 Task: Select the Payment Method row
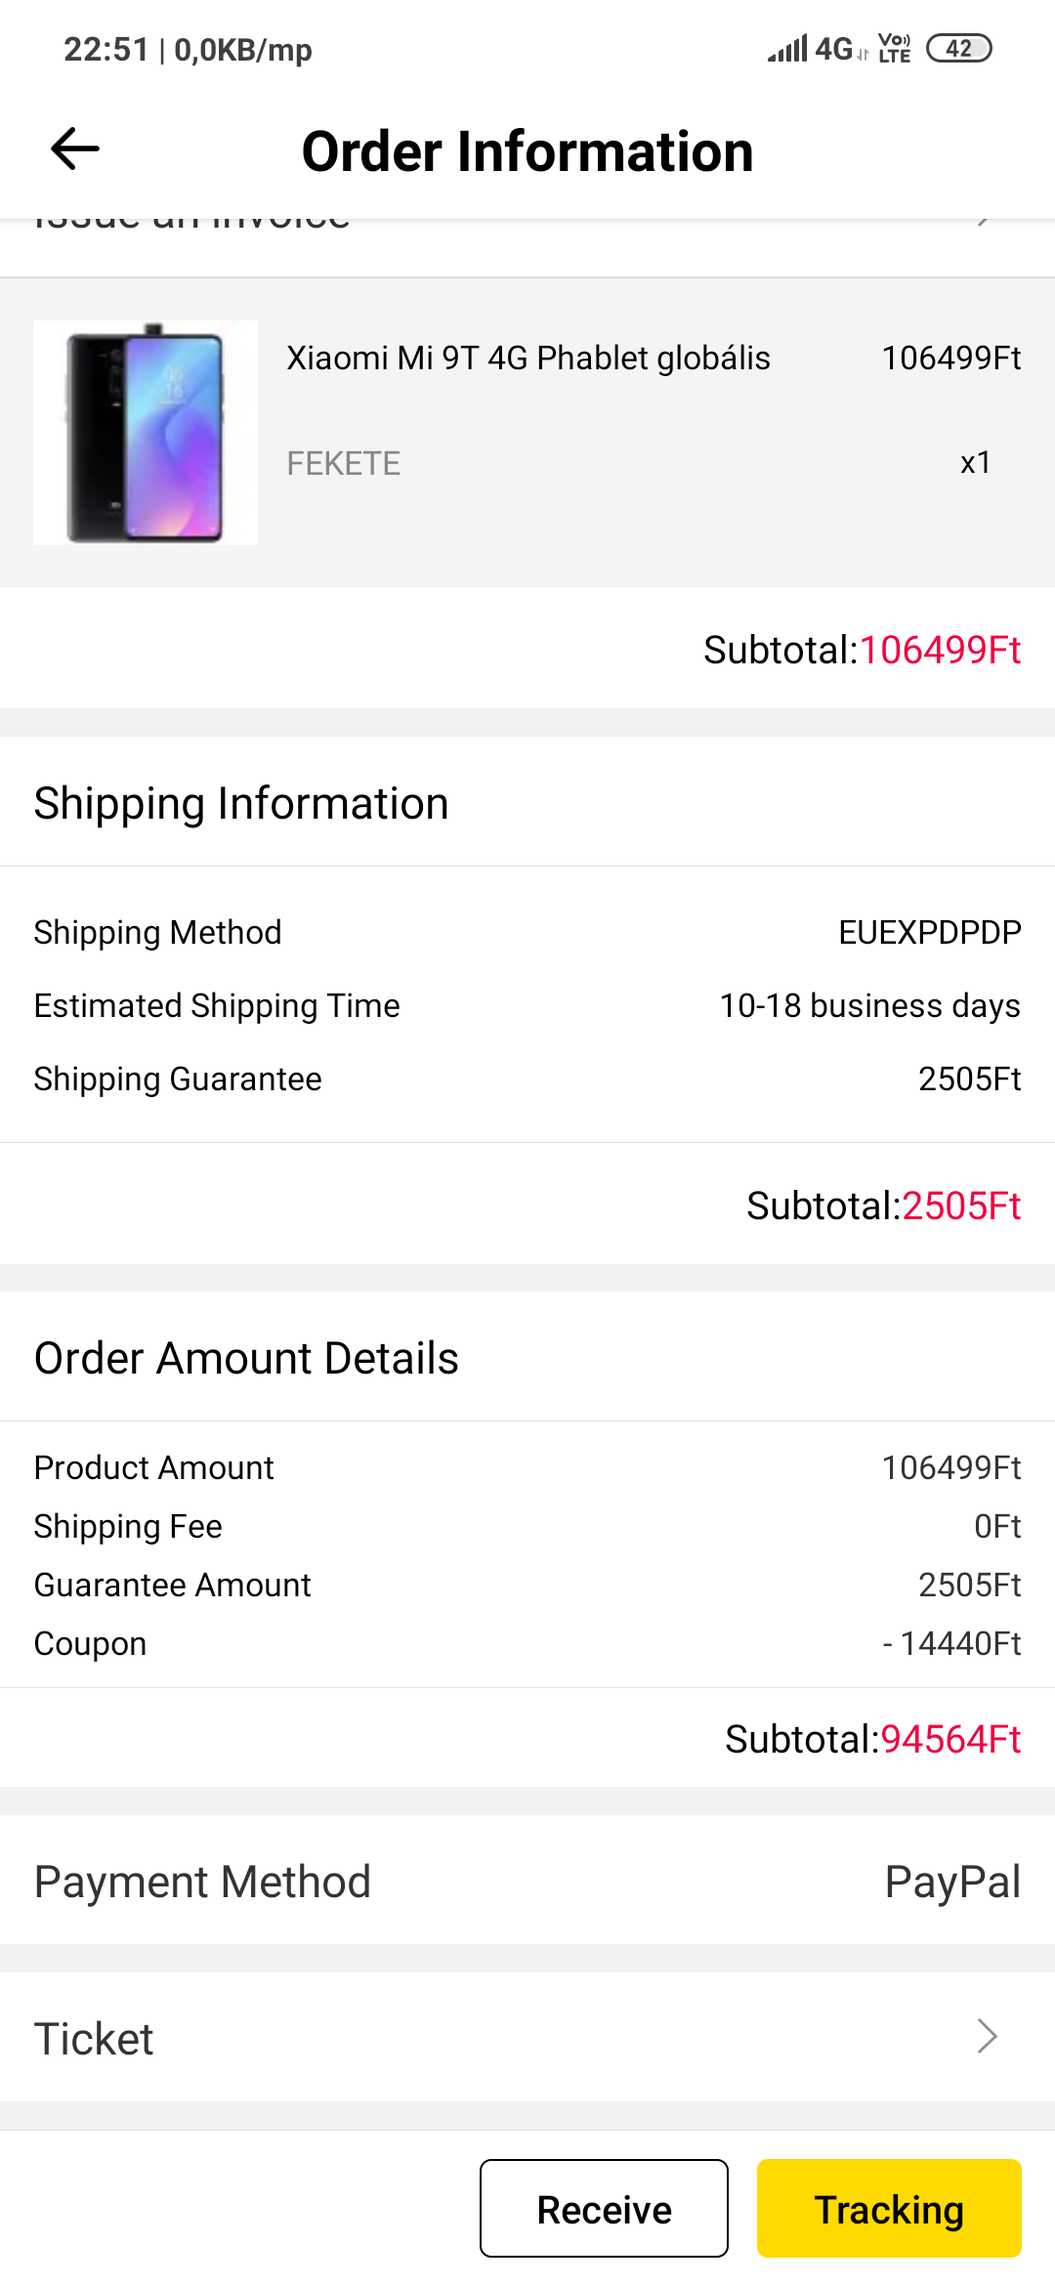pos(527,1881)
